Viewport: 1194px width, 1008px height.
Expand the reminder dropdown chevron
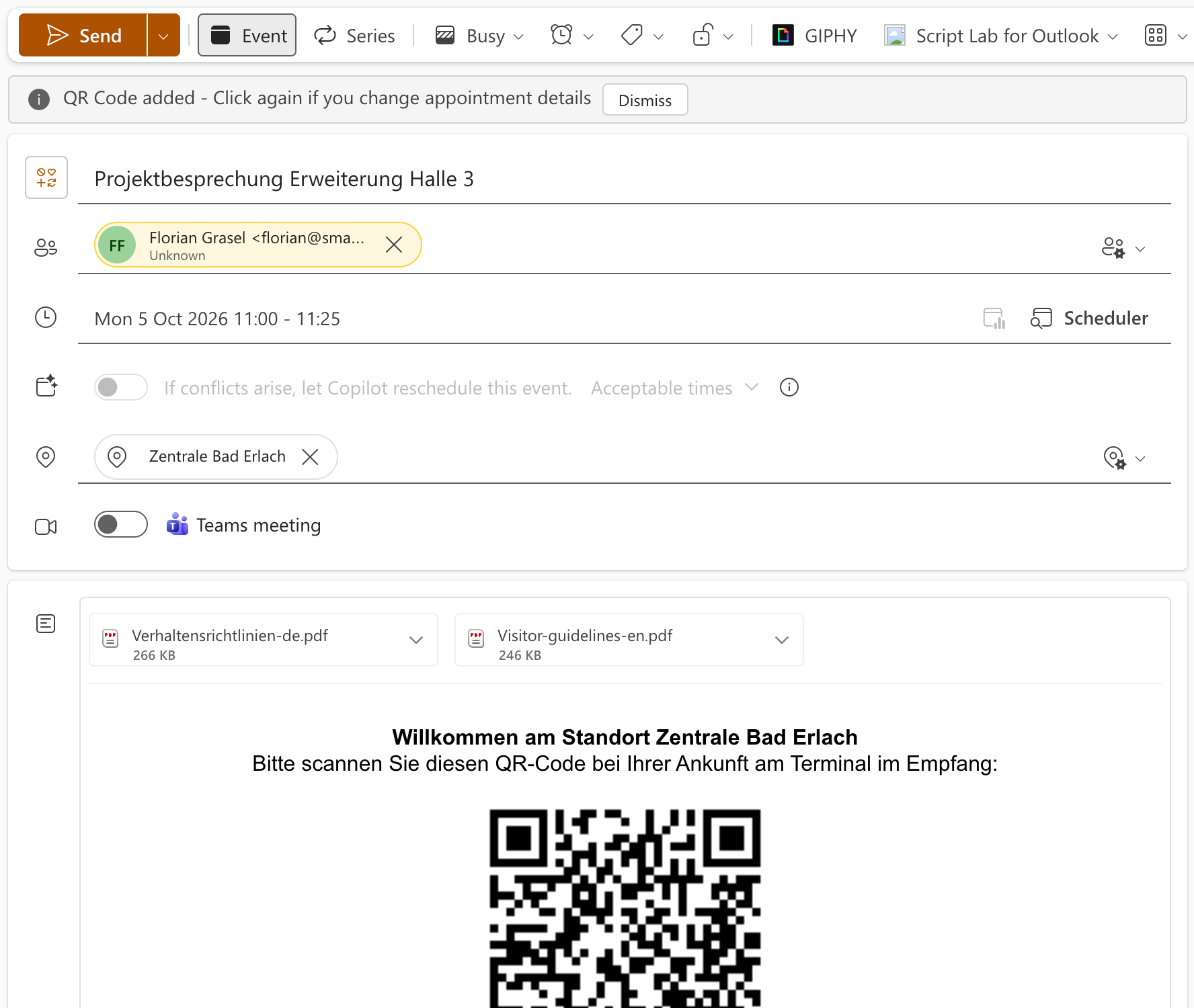589,37
